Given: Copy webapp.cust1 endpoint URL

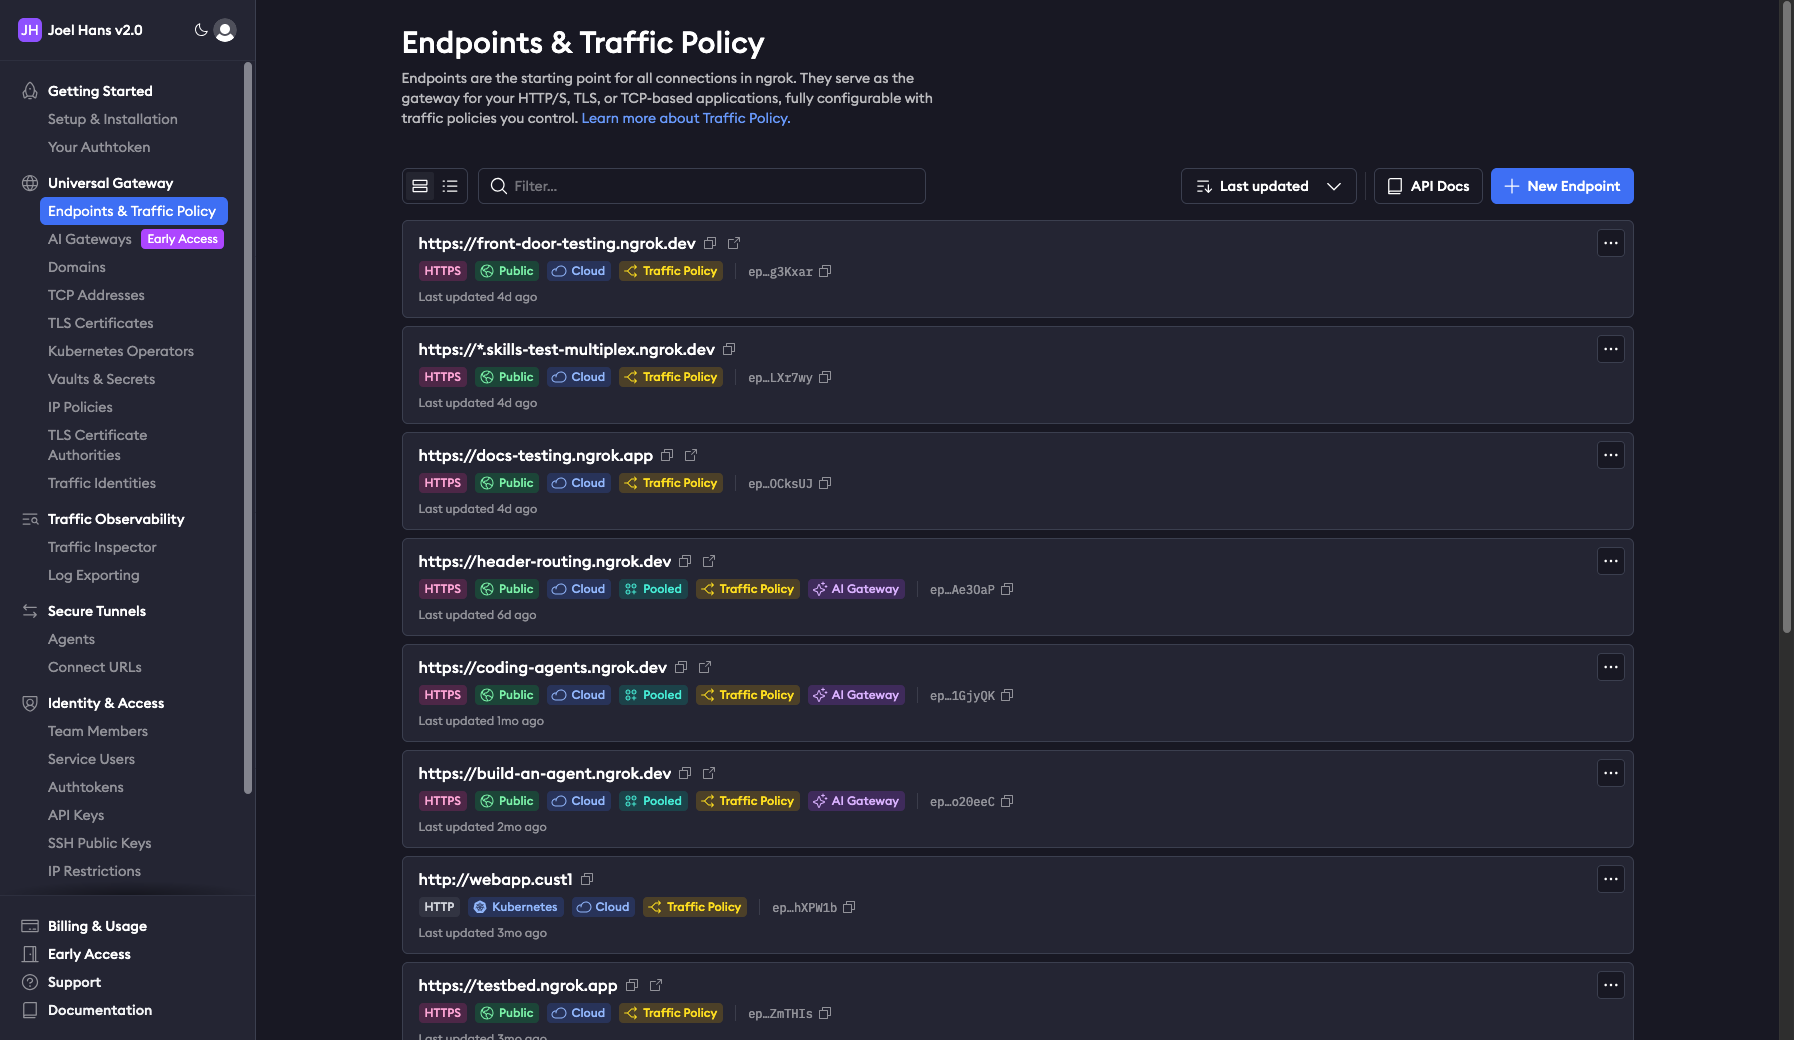Looking at the screenshot, I should point(587,879).
